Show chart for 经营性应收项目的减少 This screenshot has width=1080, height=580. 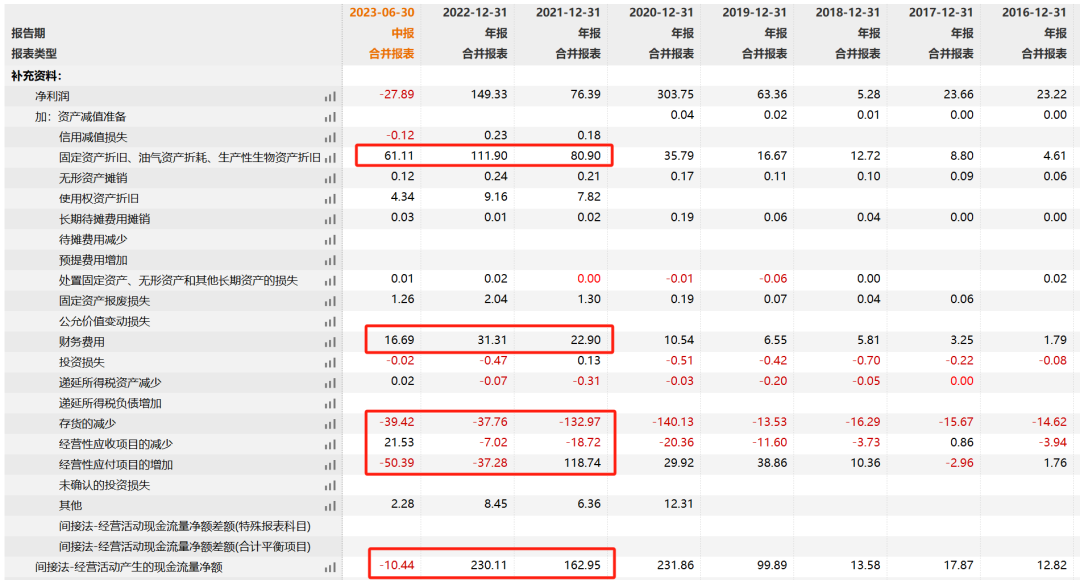331,445
